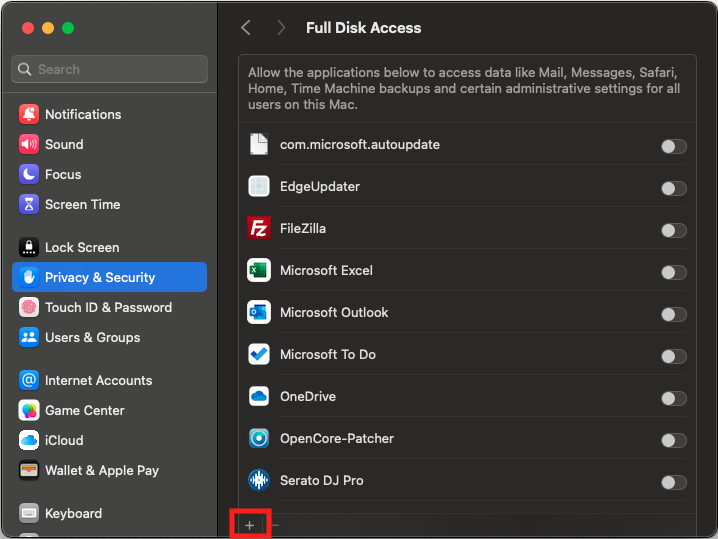Click the Microsoft To Do checkmark icon
The image size is (718, 539).
[x=259, y=354]
